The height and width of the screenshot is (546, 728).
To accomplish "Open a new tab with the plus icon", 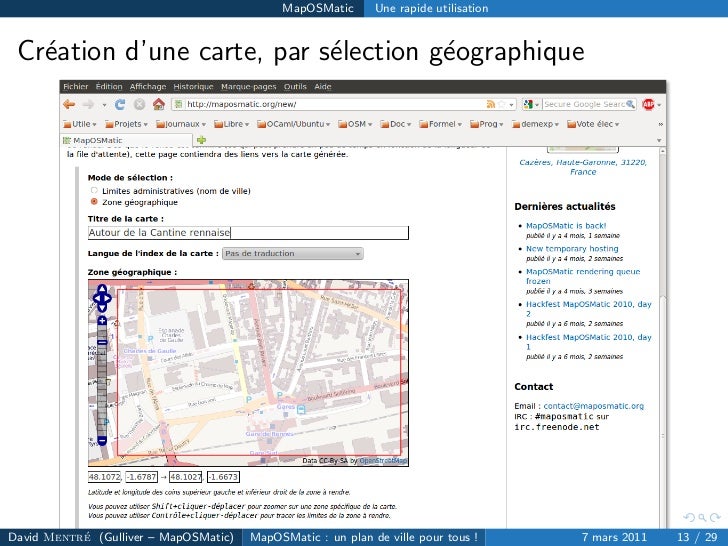I will click(x=202, y=140).
